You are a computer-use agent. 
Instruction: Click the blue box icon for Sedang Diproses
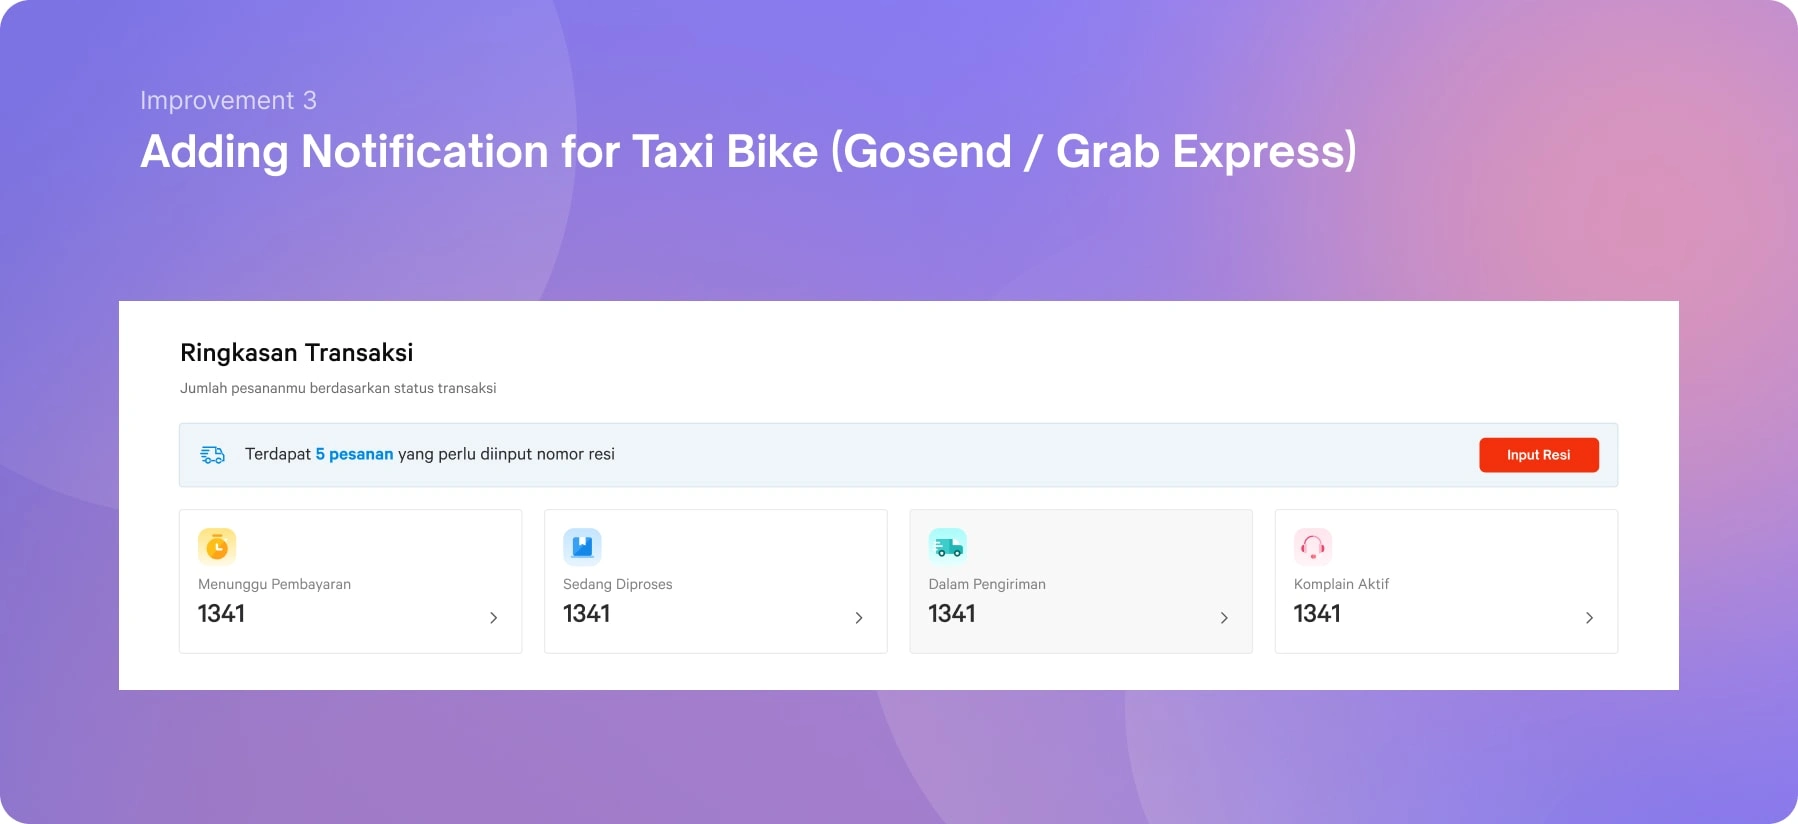(582, 547)
